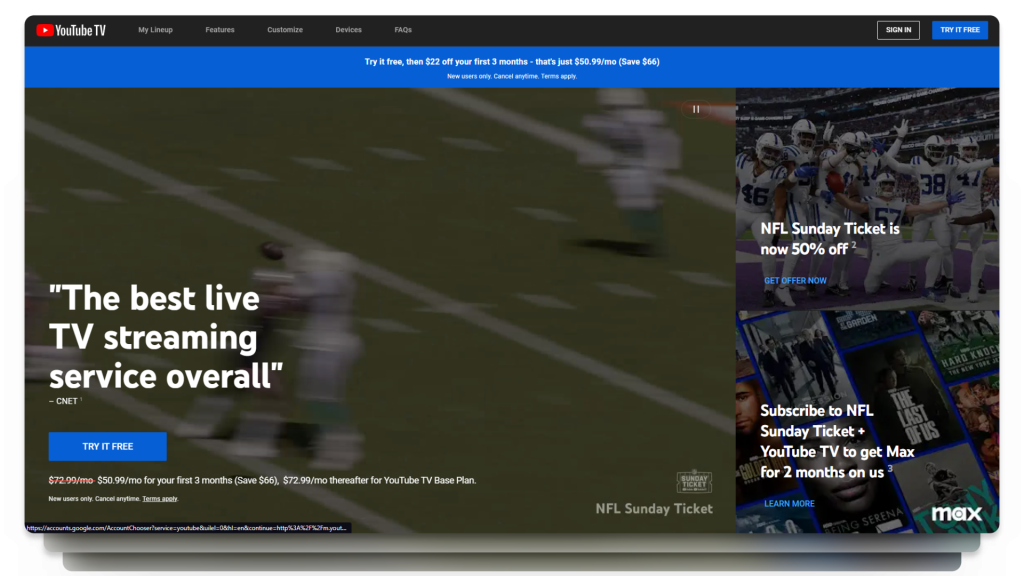1024x576 pixels.
Task: Click the $22 off promo banner text
Action: (x=511, y=62)
